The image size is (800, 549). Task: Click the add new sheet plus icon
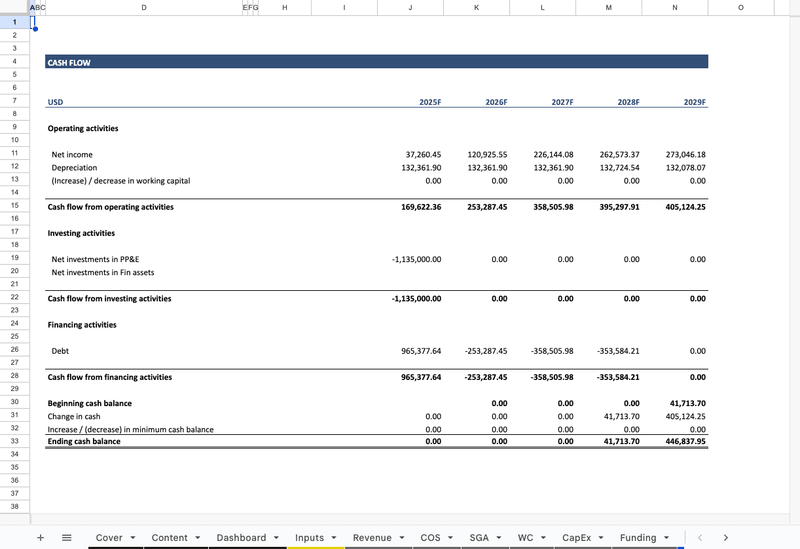(40, 537)
